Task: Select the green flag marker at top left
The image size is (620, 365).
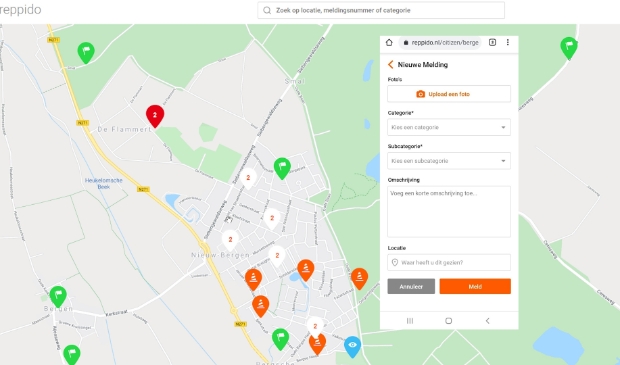Action: [x=86, y=52]
